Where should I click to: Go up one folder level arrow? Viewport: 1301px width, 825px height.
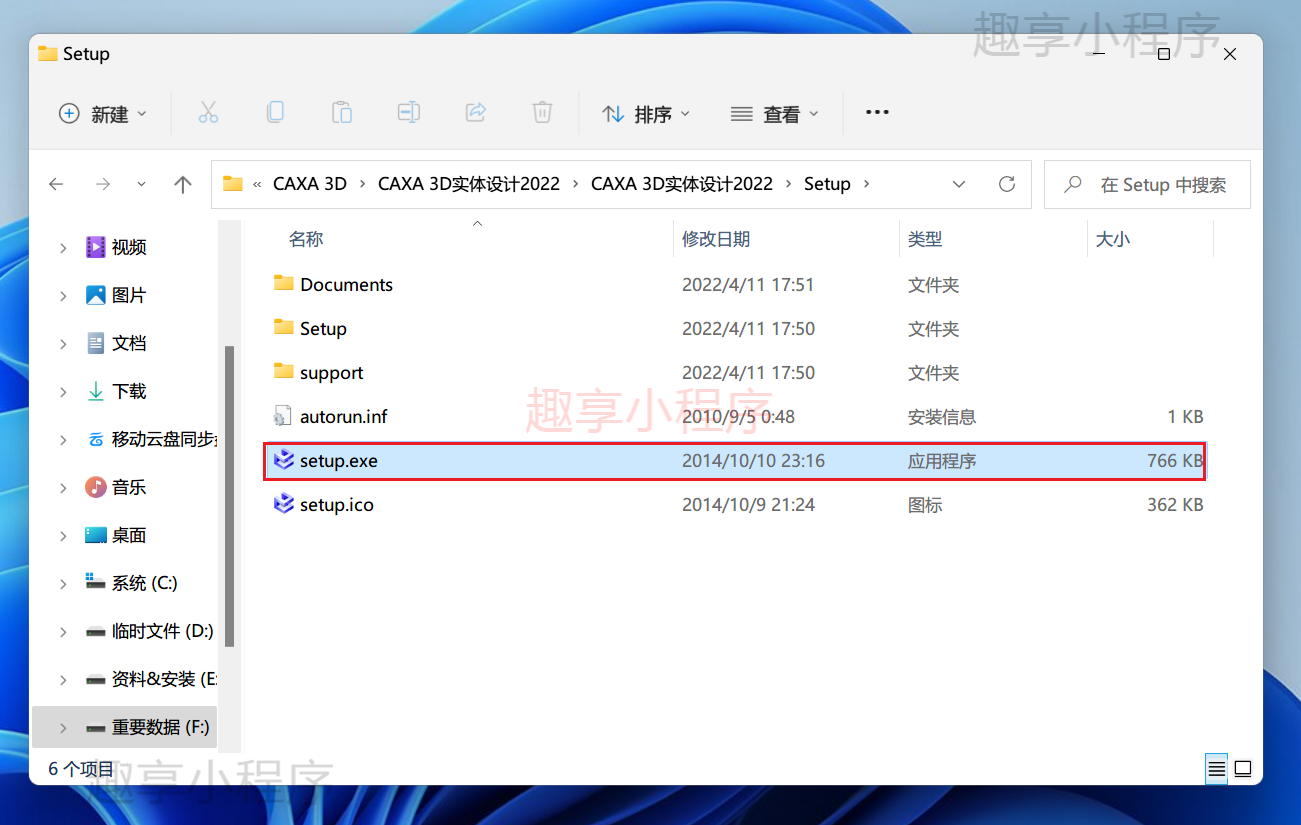(x=182, y=184)
